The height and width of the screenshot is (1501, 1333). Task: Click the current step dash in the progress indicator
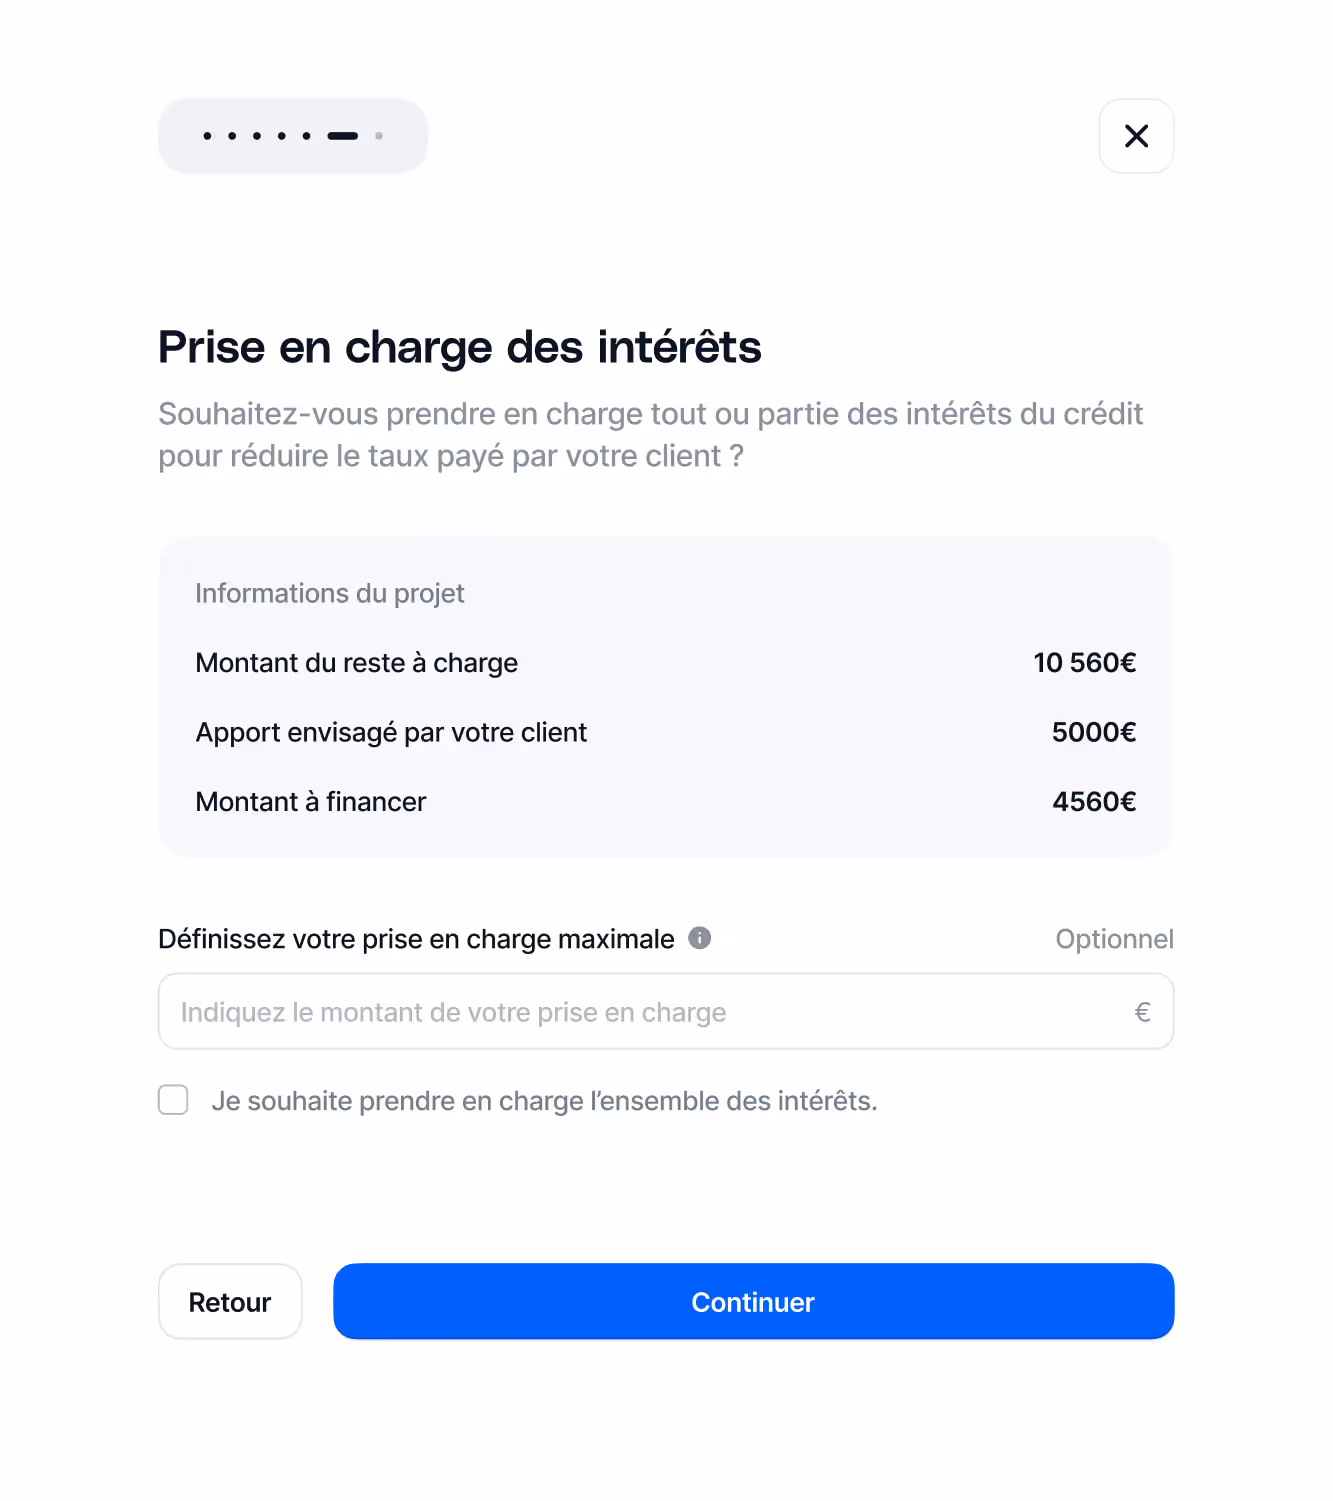point(343,136)
